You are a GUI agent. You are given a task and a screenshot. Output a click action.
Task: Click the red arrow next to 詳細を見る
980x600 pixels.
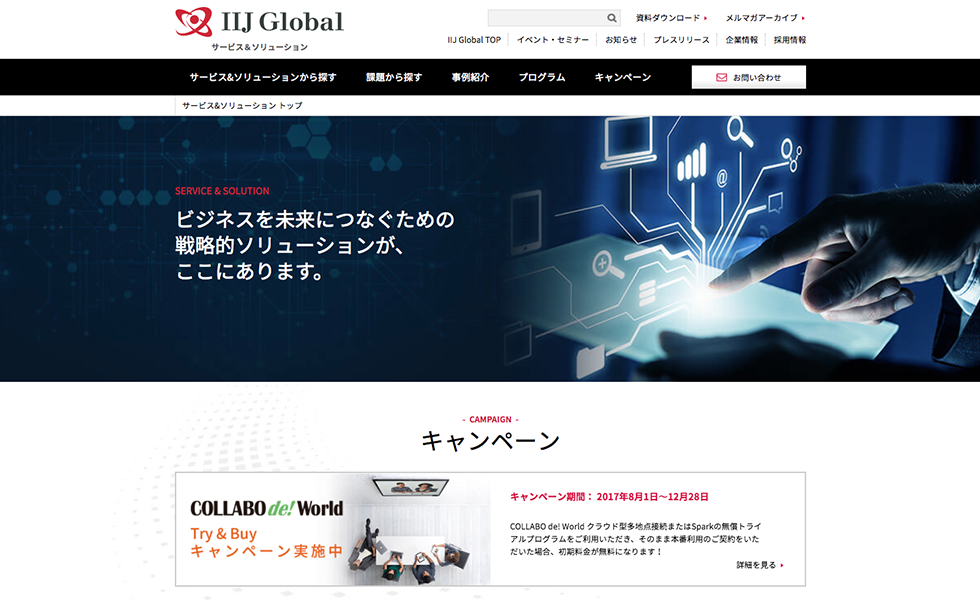coord(782,565)
